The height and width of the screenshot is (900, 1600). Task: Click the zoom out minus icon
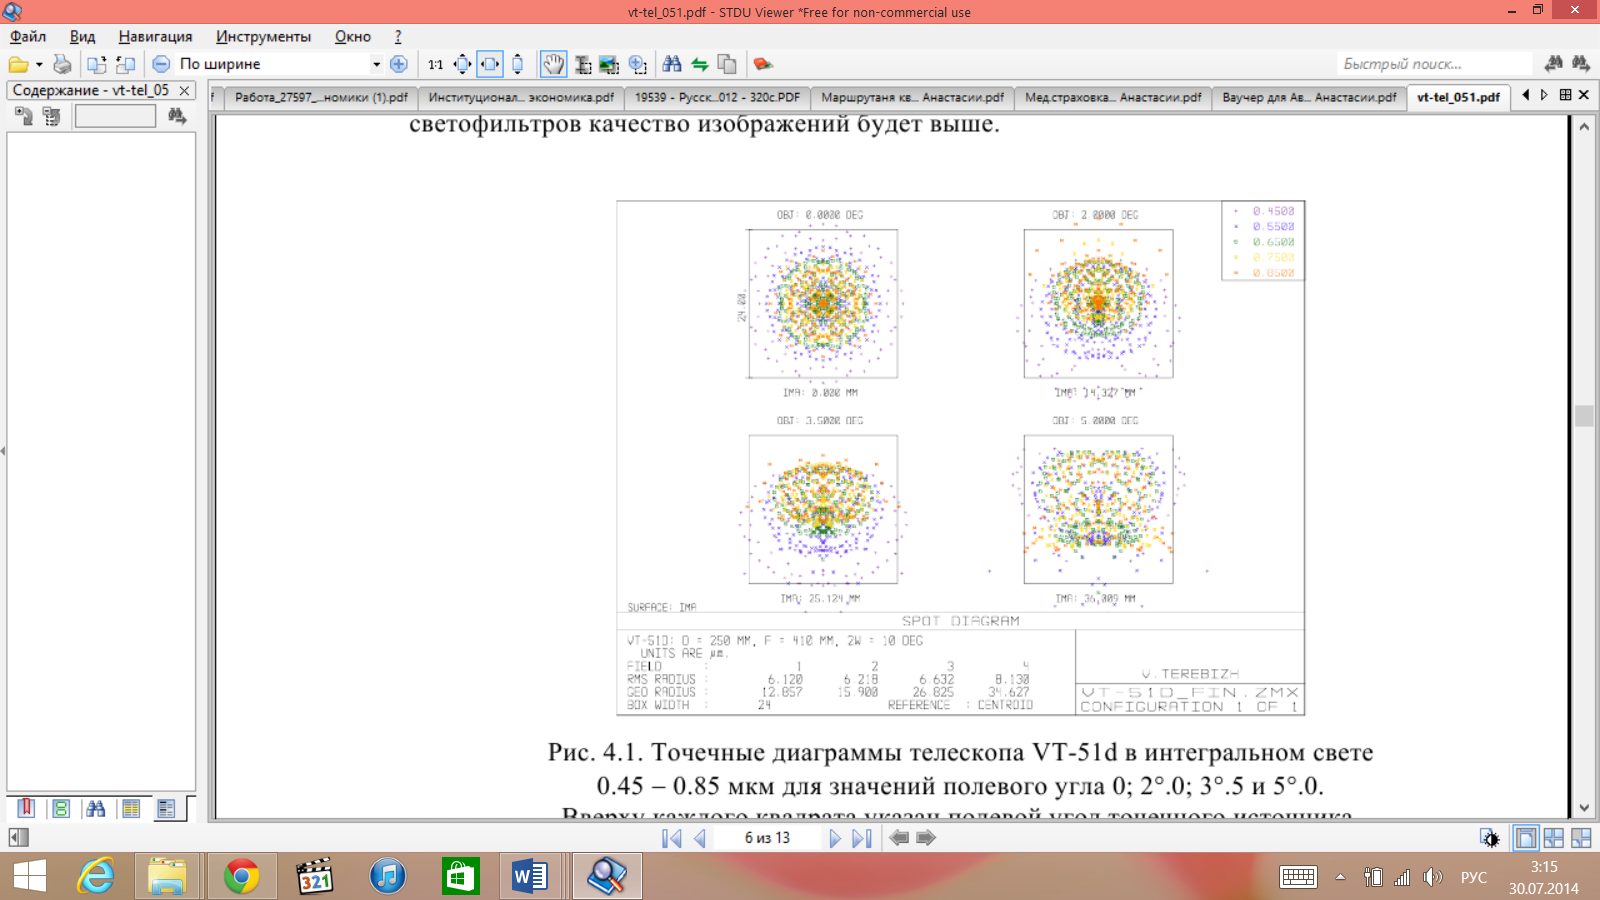point(161,64)
